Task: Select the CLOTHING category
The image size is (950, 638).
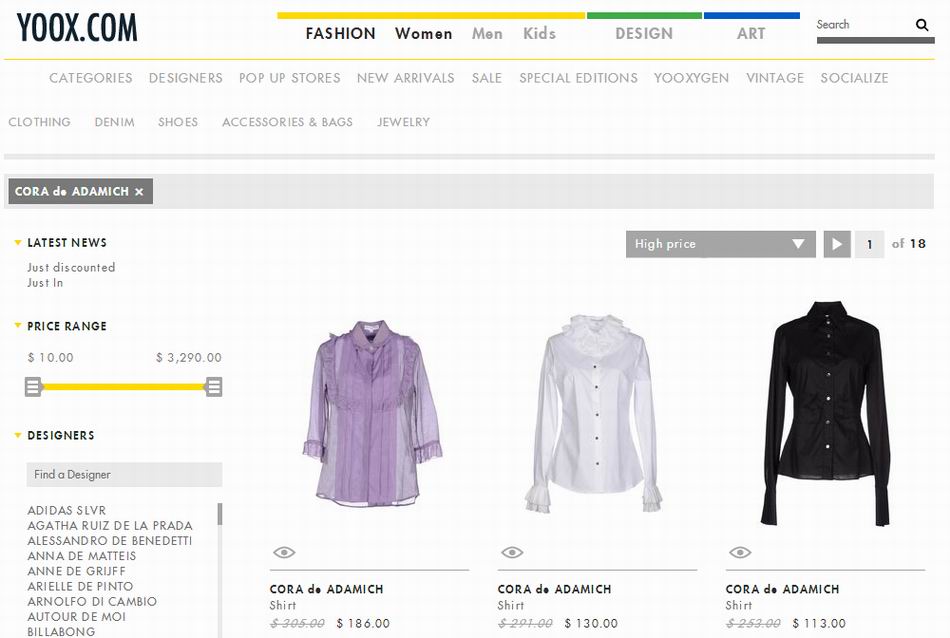Action: pyautogui.click(x=39, y=122)
